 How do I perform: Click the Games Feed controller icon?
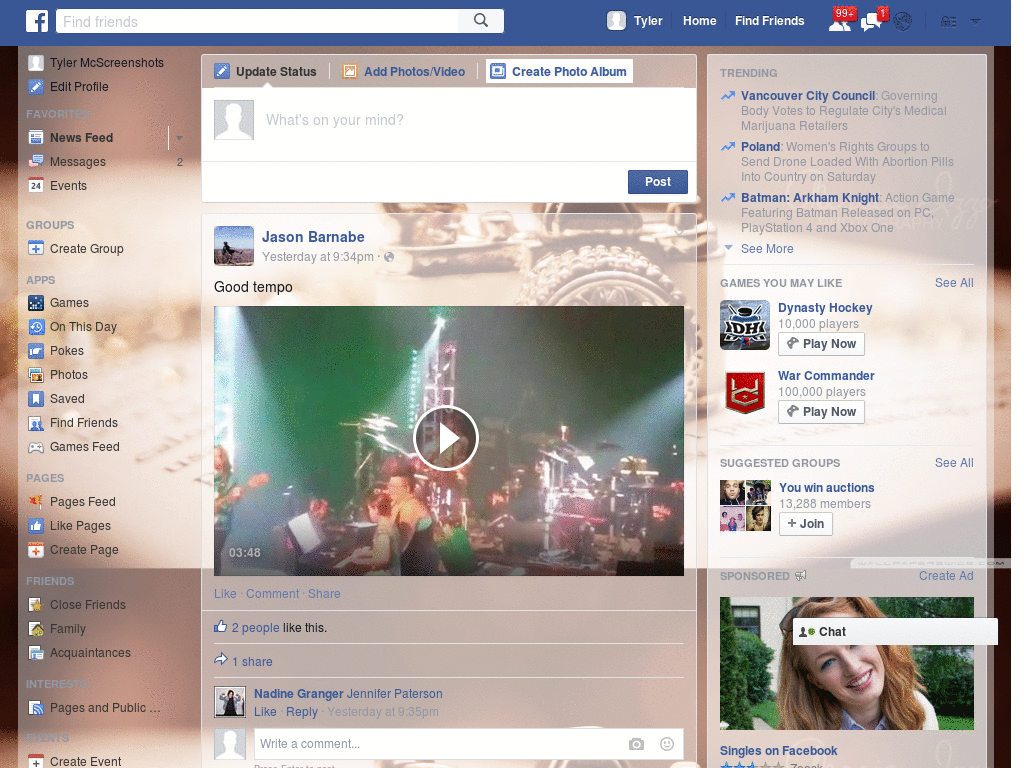click(x=36, y=447)
